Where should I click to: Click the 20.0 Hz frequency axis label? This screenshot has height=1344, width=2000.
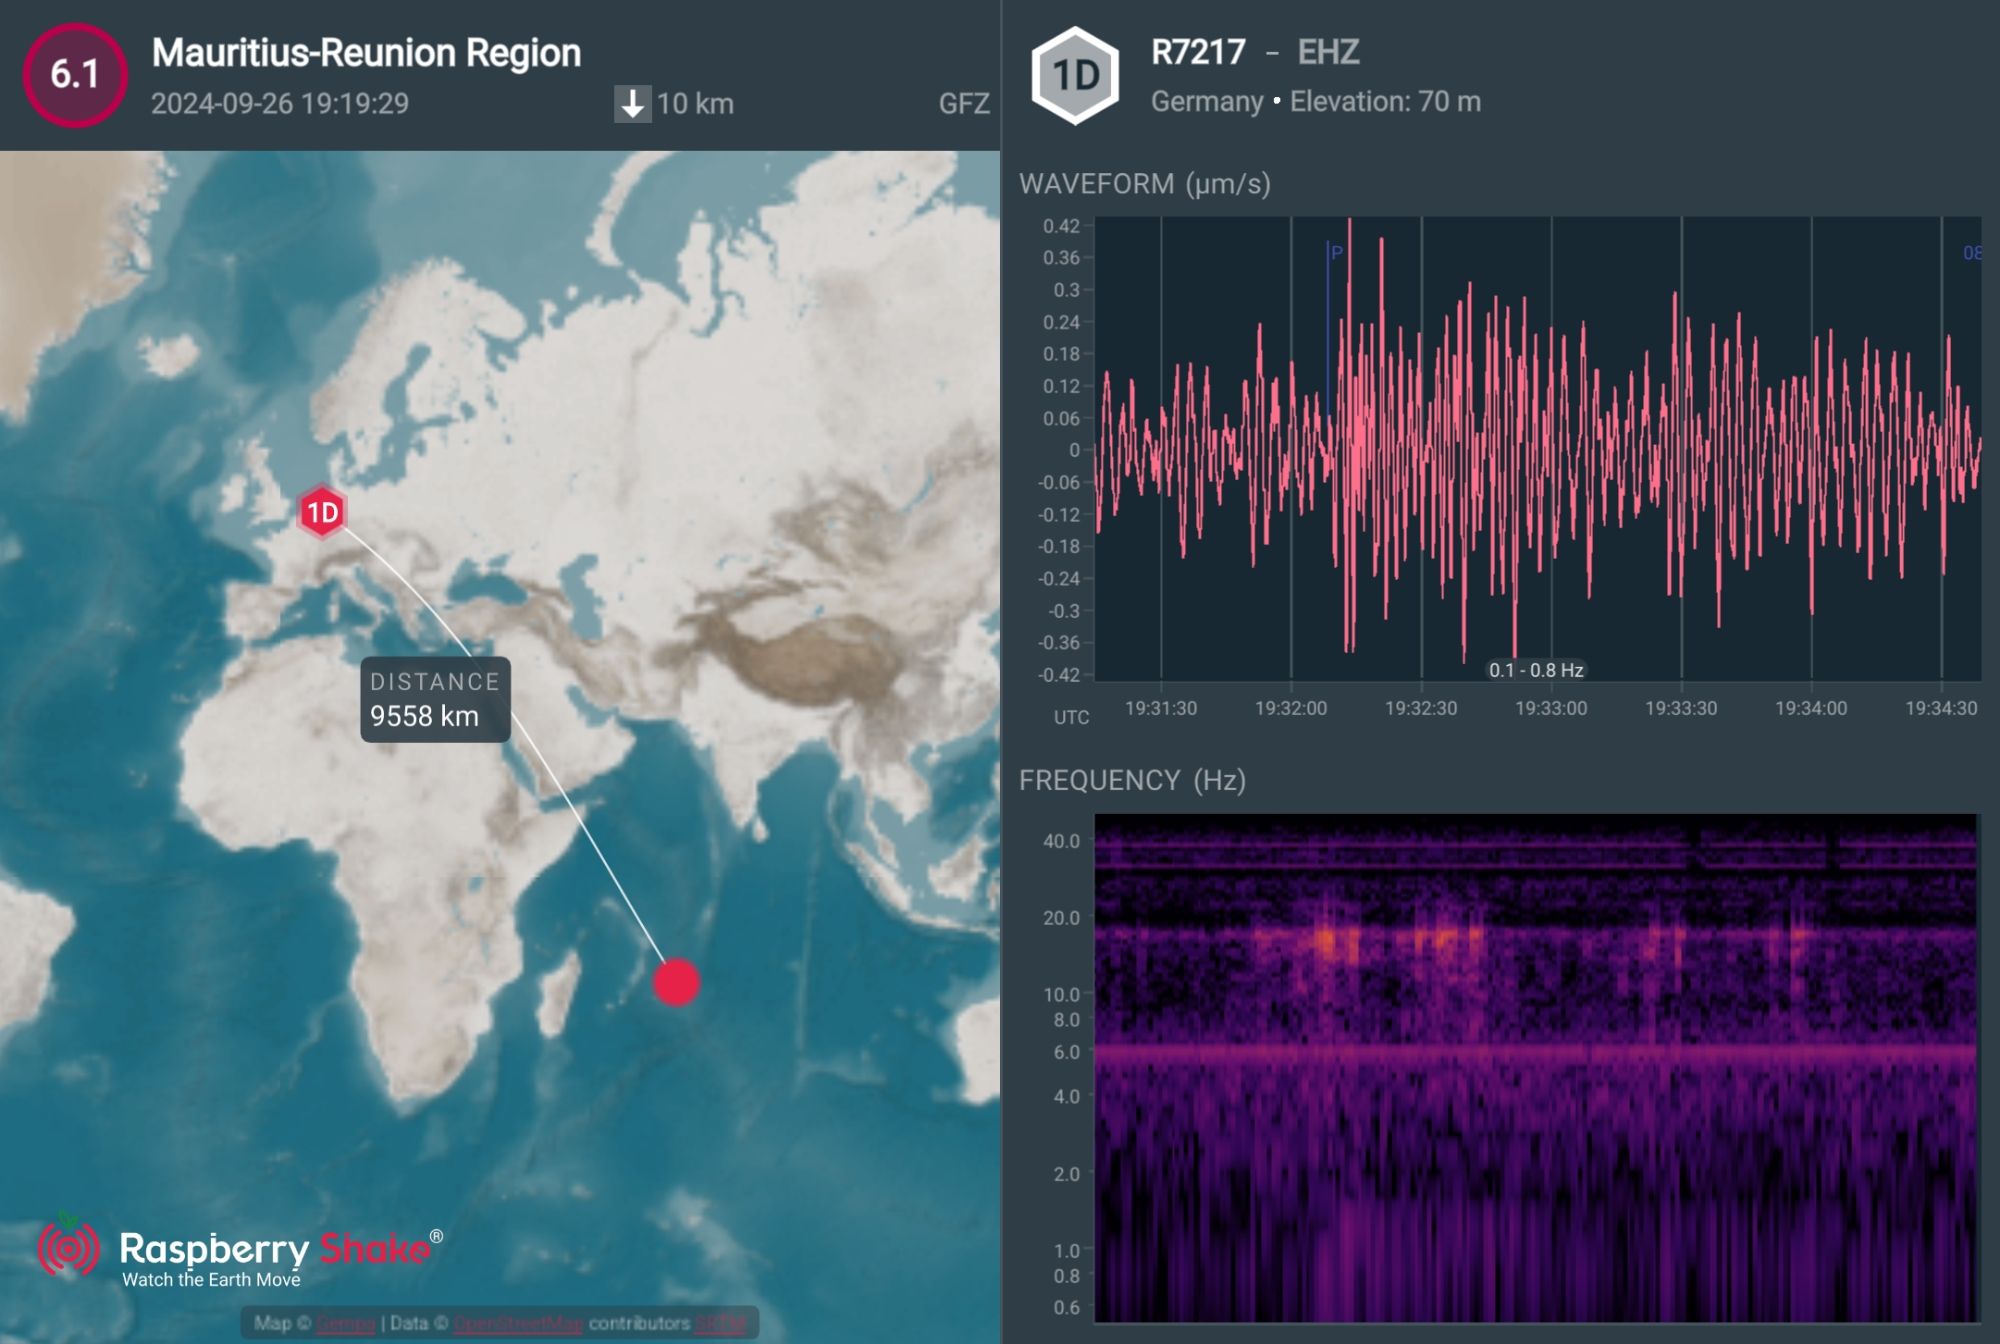[x=1061, y=918]
